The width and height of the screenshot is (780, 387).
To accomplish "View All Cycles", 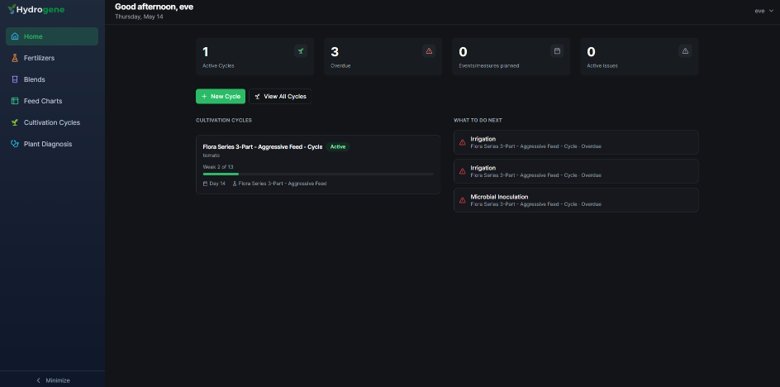I will coord(281,97).
